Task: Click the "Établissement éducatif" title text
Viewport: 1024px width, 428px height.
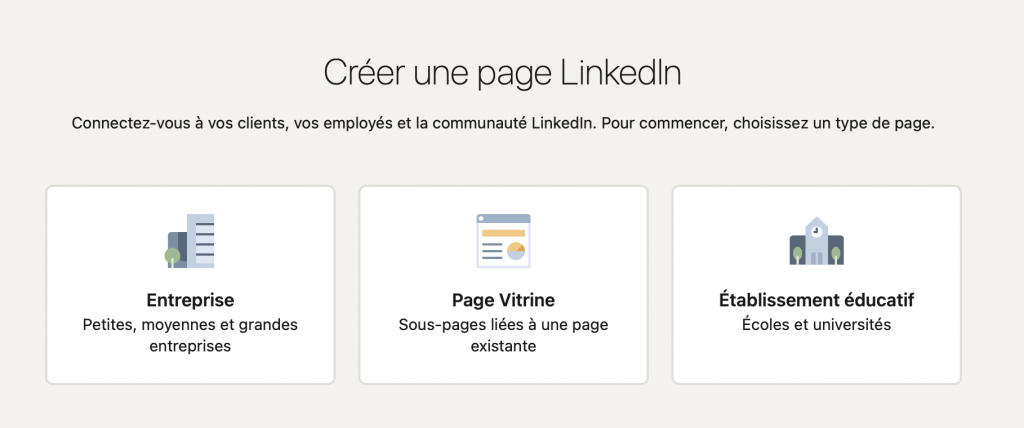Action: pos(816,300)
